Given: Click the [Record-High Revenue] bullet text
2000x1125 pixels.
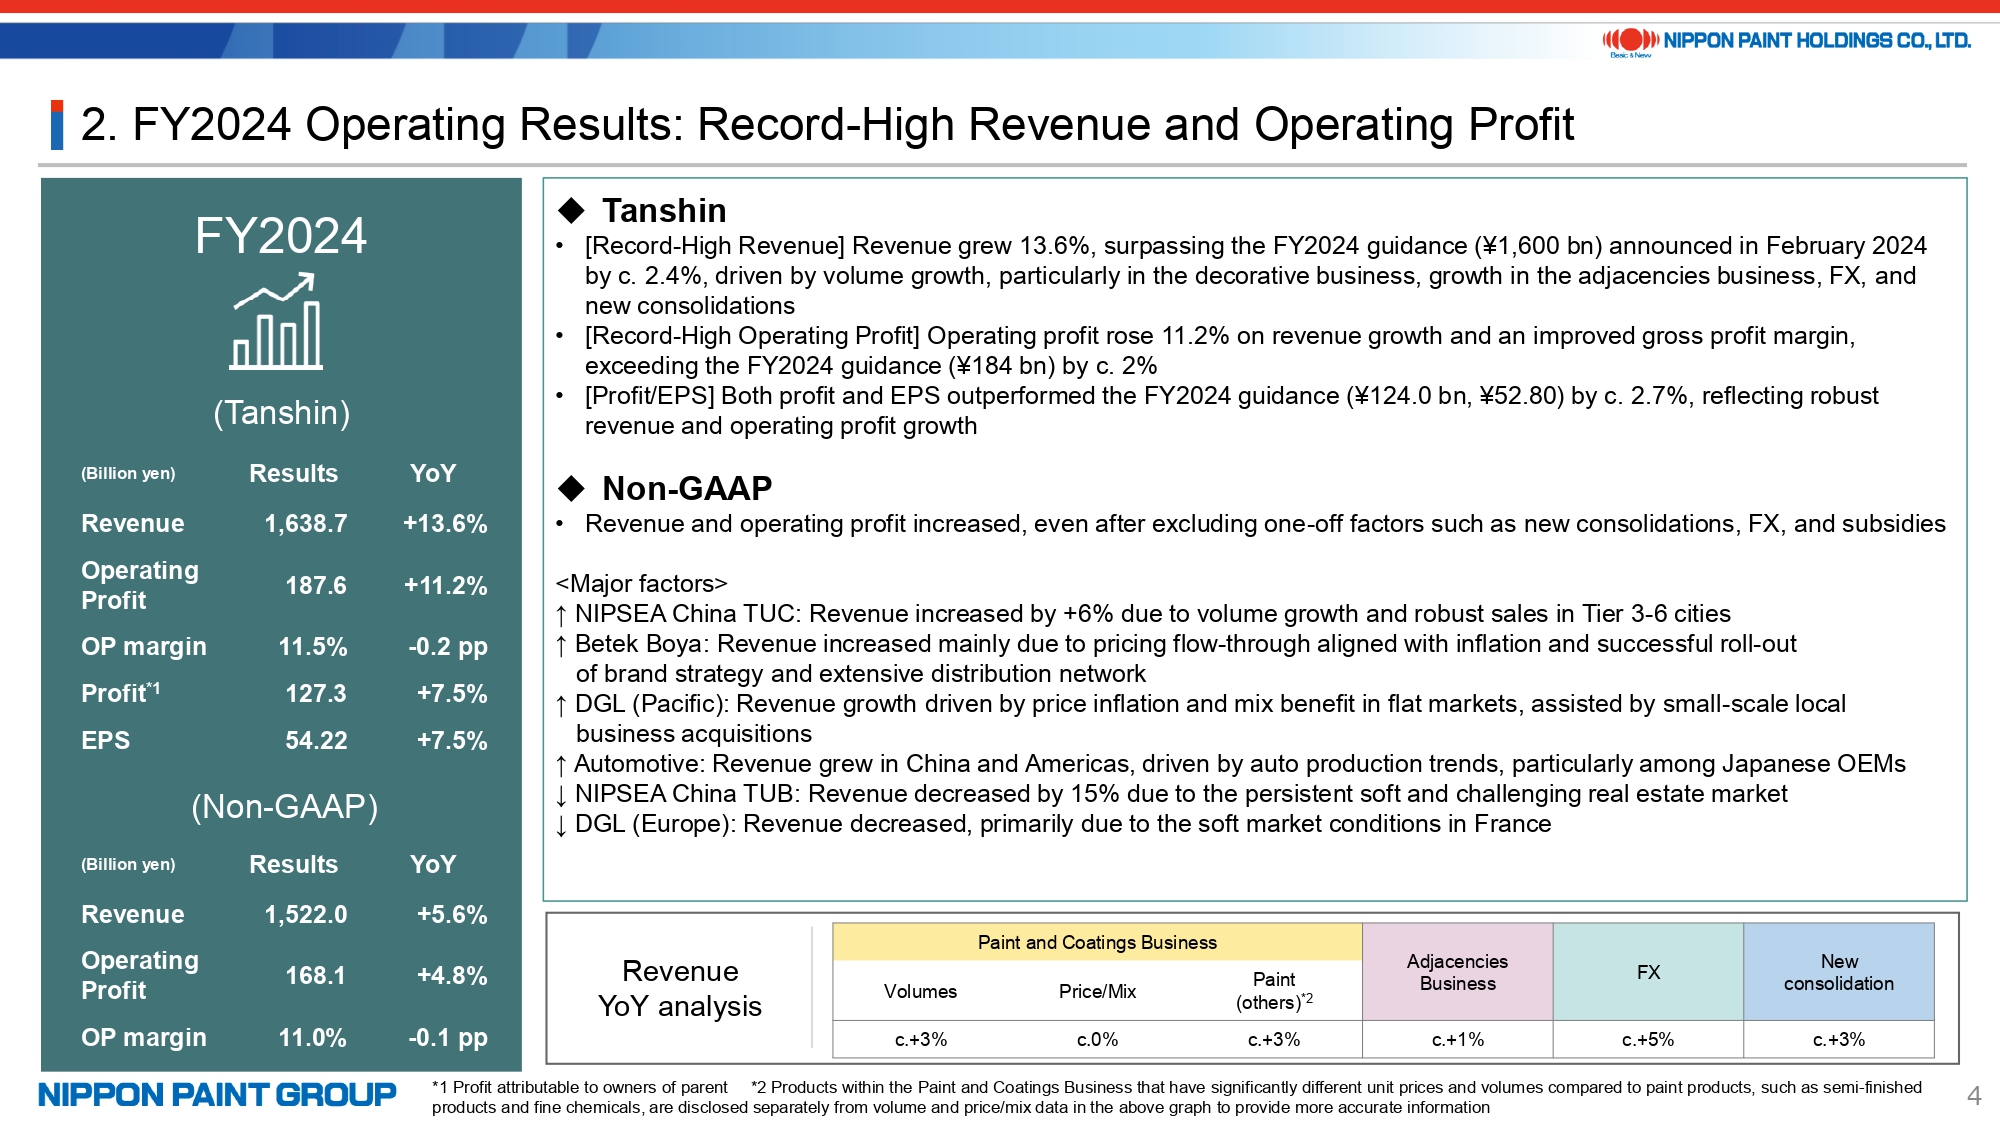Looking at the screenshot, I should [x=1256, y=275].
